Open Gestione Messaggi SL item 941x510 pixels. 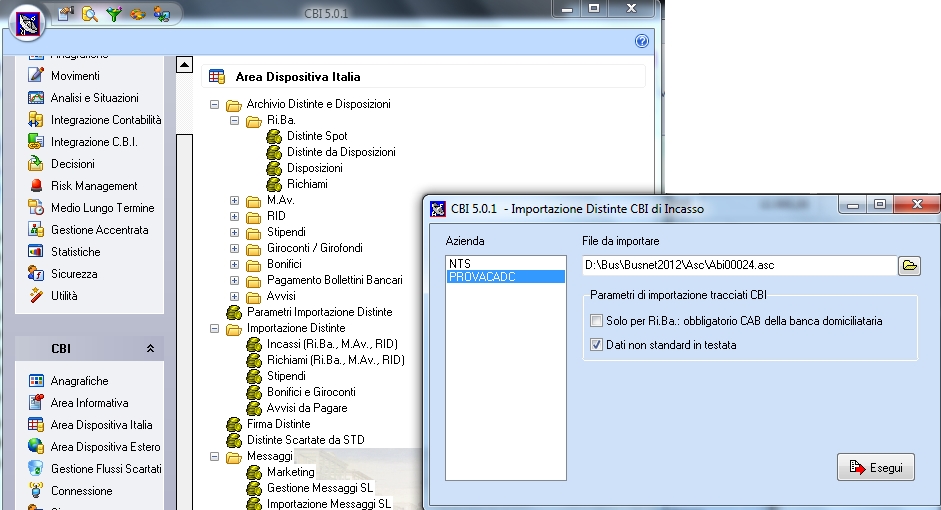tap(320, 488)
